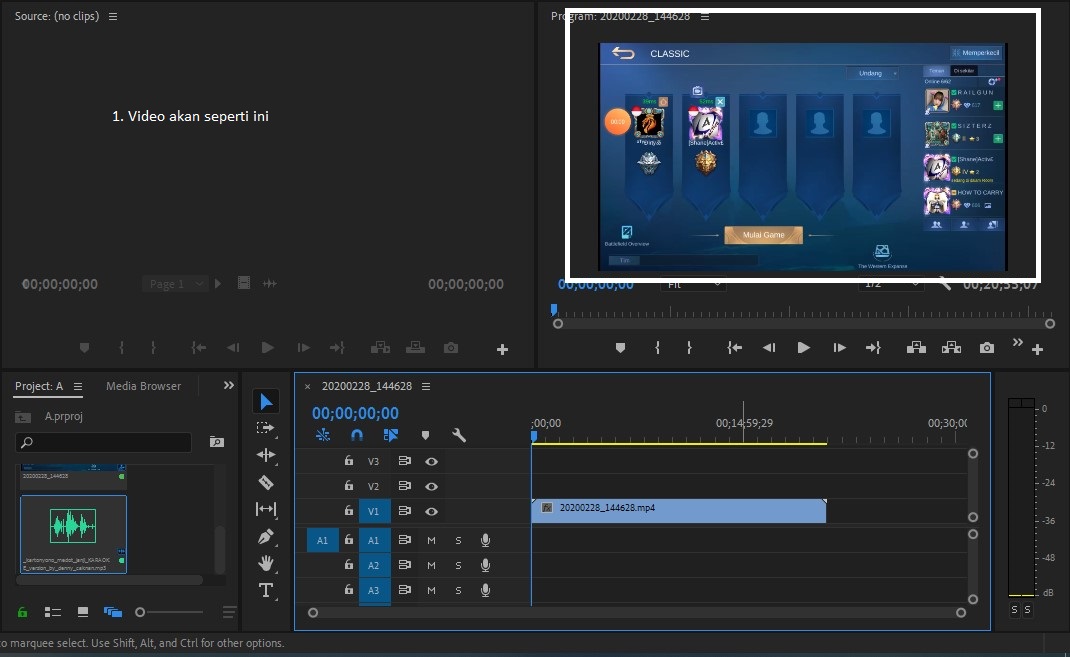Select the mp3 audio waveform thumbnail
1070x657 pixels.
(73, 525)
